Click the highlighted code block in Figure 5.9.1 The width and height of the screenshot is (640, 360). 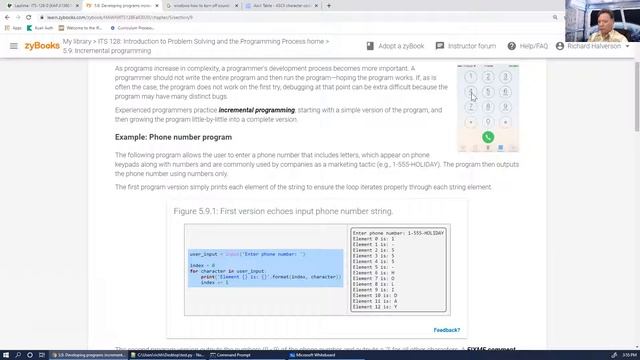click(265, 268)
